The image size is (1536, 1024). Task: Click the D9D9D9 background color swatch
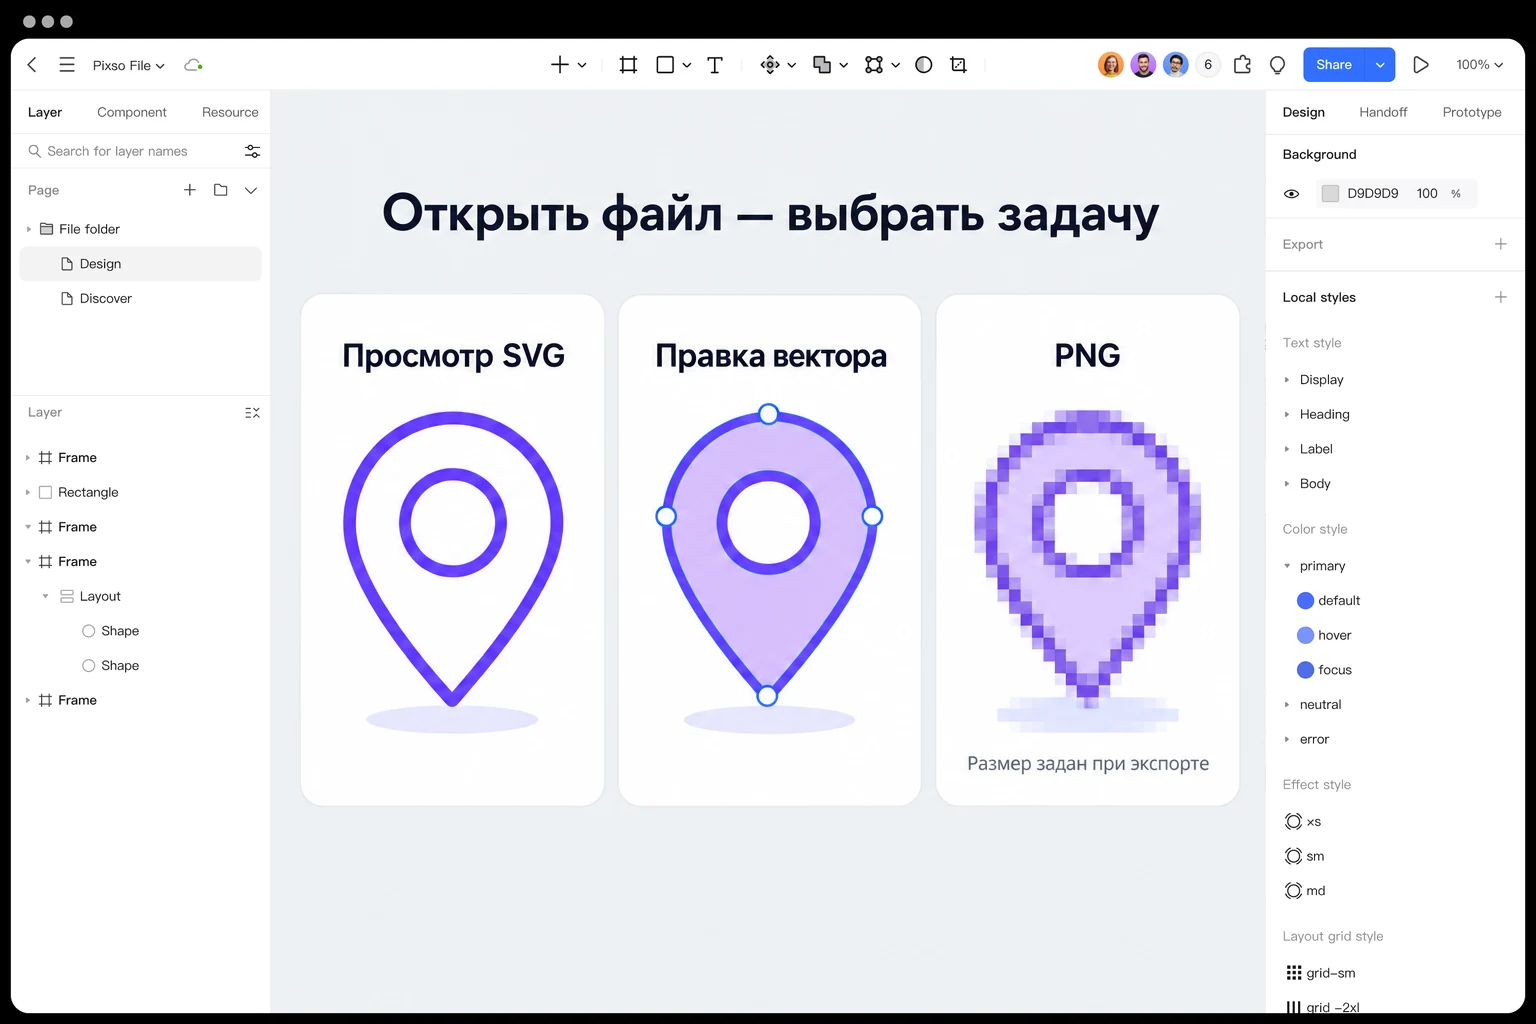(x=1330, y=194)
